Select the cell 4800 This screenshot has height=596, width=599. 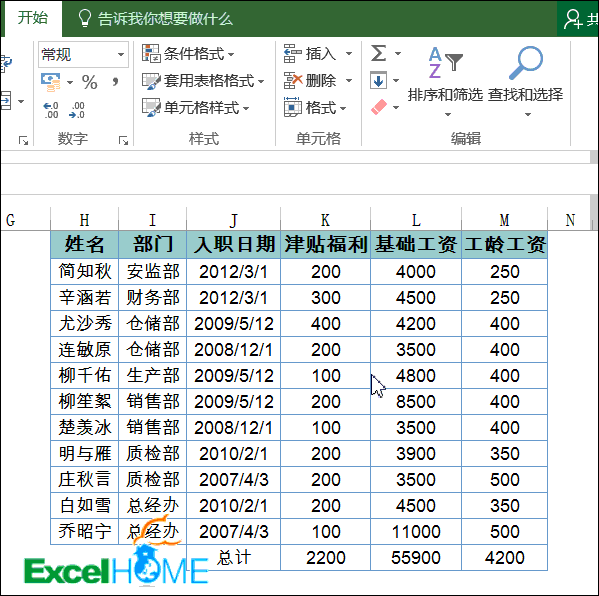click(416, 376)
